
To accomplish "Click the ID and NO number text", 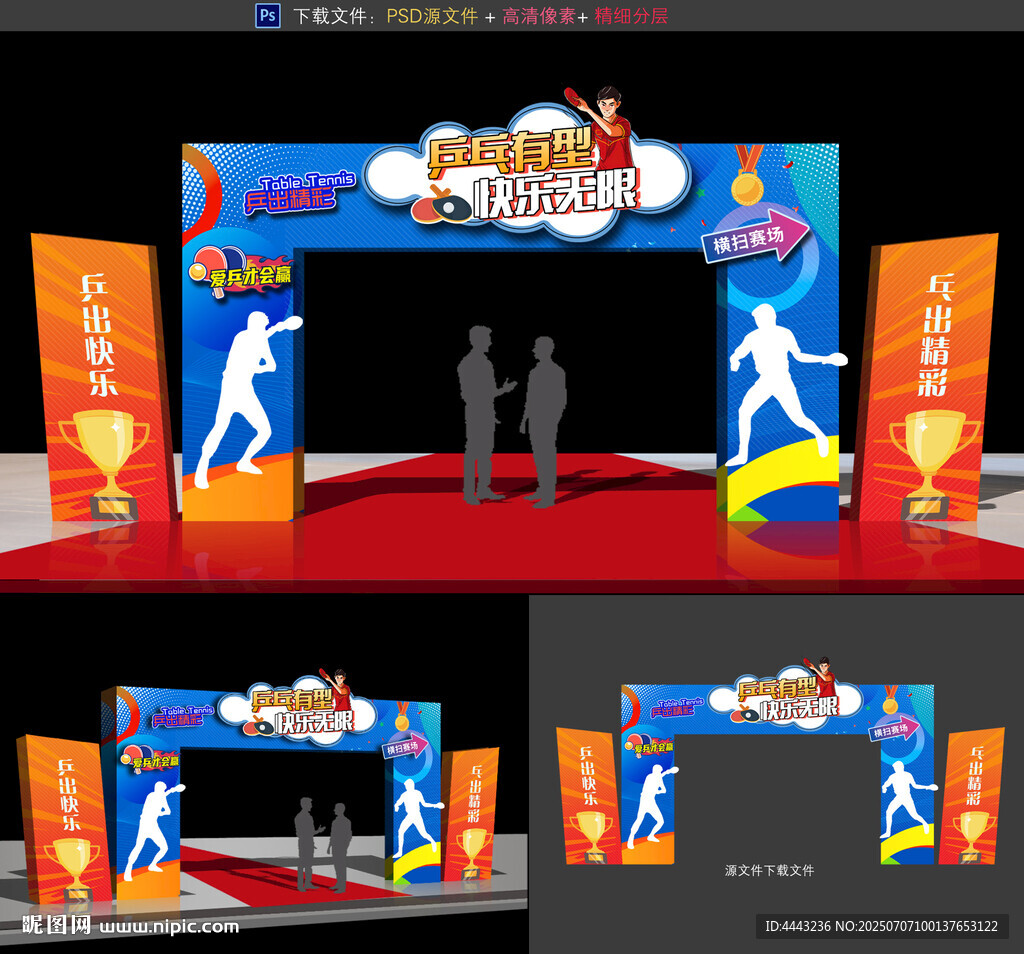I will (x=882, y=926).
